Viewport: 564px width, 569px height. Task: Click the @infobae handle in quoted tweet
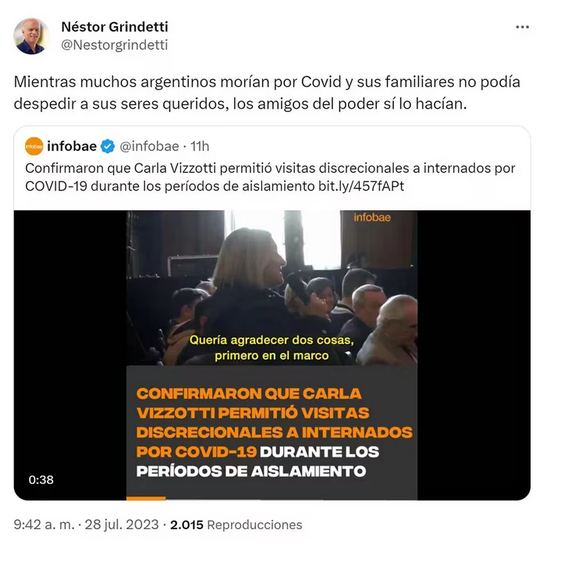pyautogui.click(x=149, y=146)
